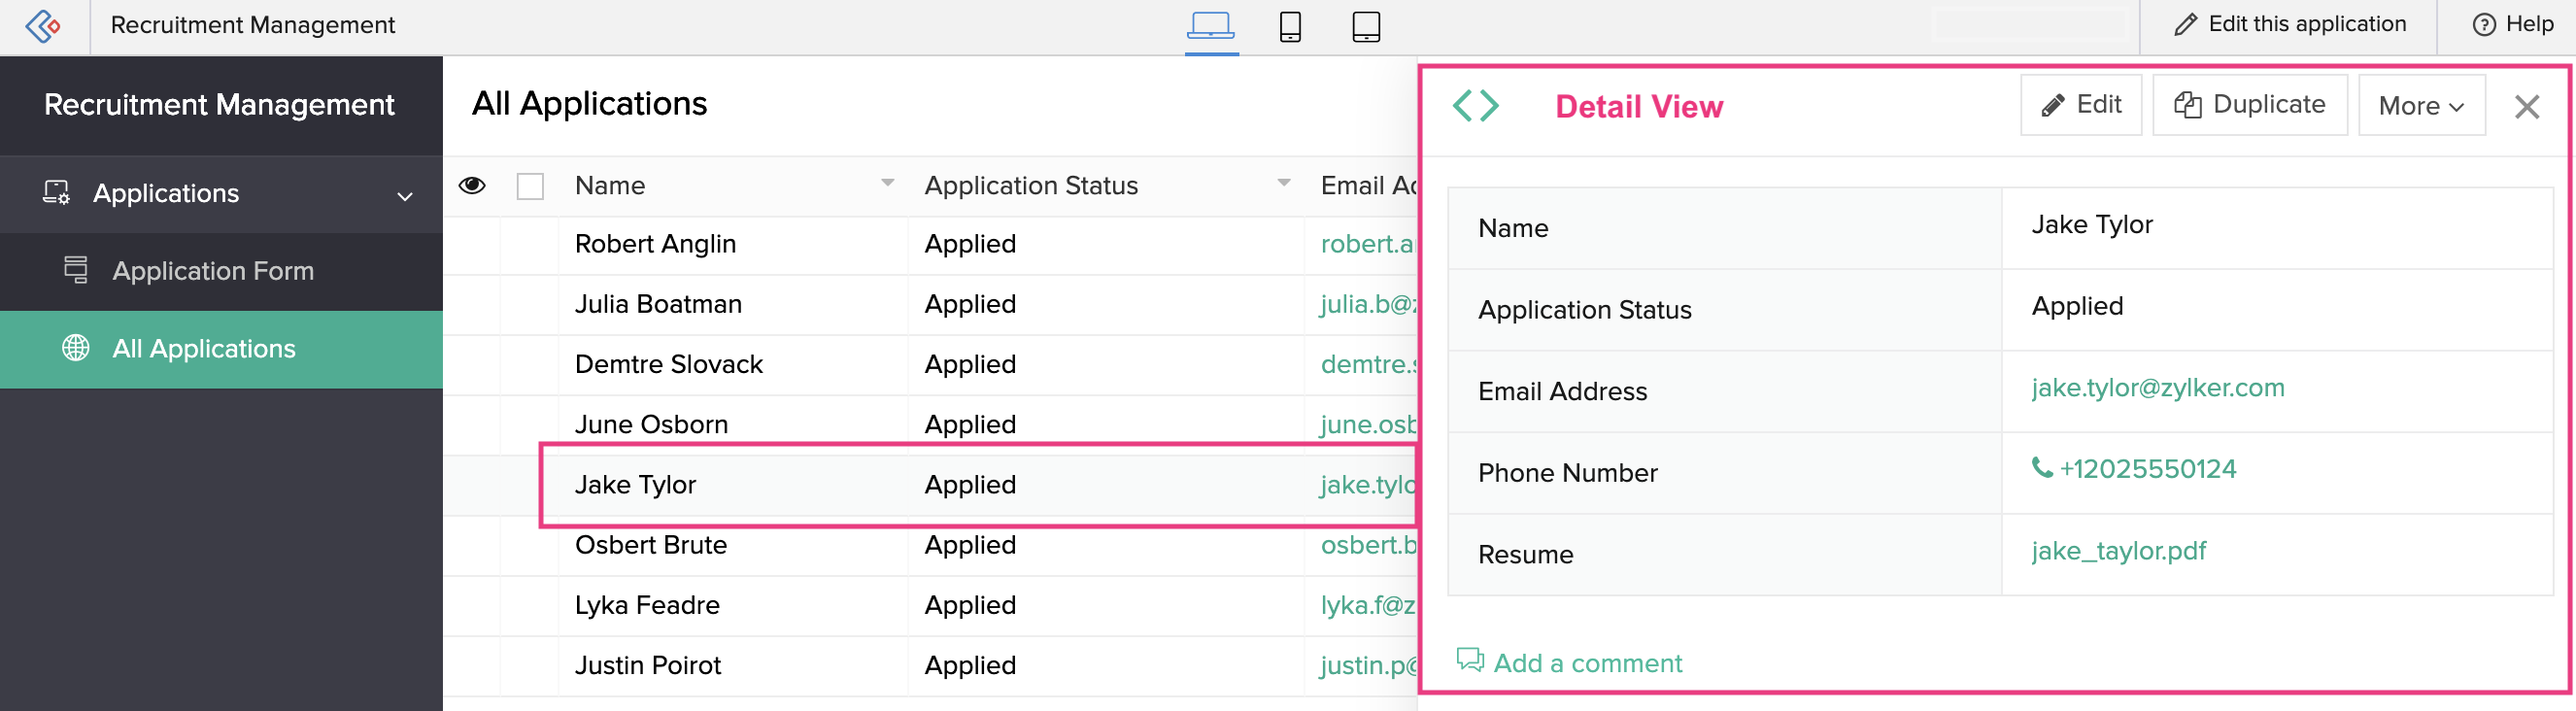The height and width of the screenshot is (711, 2576).
Task: Select All Applications in the sidebar
Action: (x=204, y=349)
